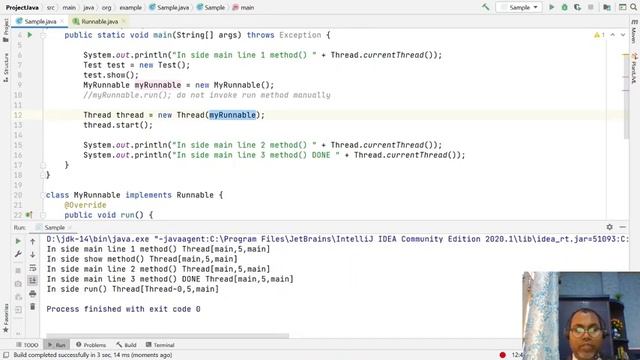
Task: Toggle soft-wrap in the console
Action: click(x=33, y=268)
